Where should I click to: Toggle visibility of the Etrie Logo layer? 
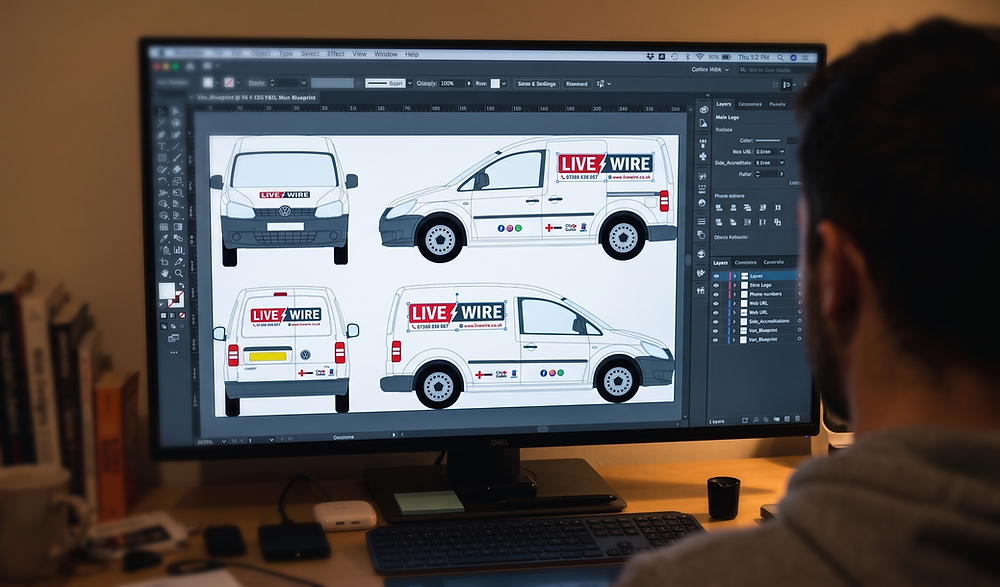tap(716, 285)
